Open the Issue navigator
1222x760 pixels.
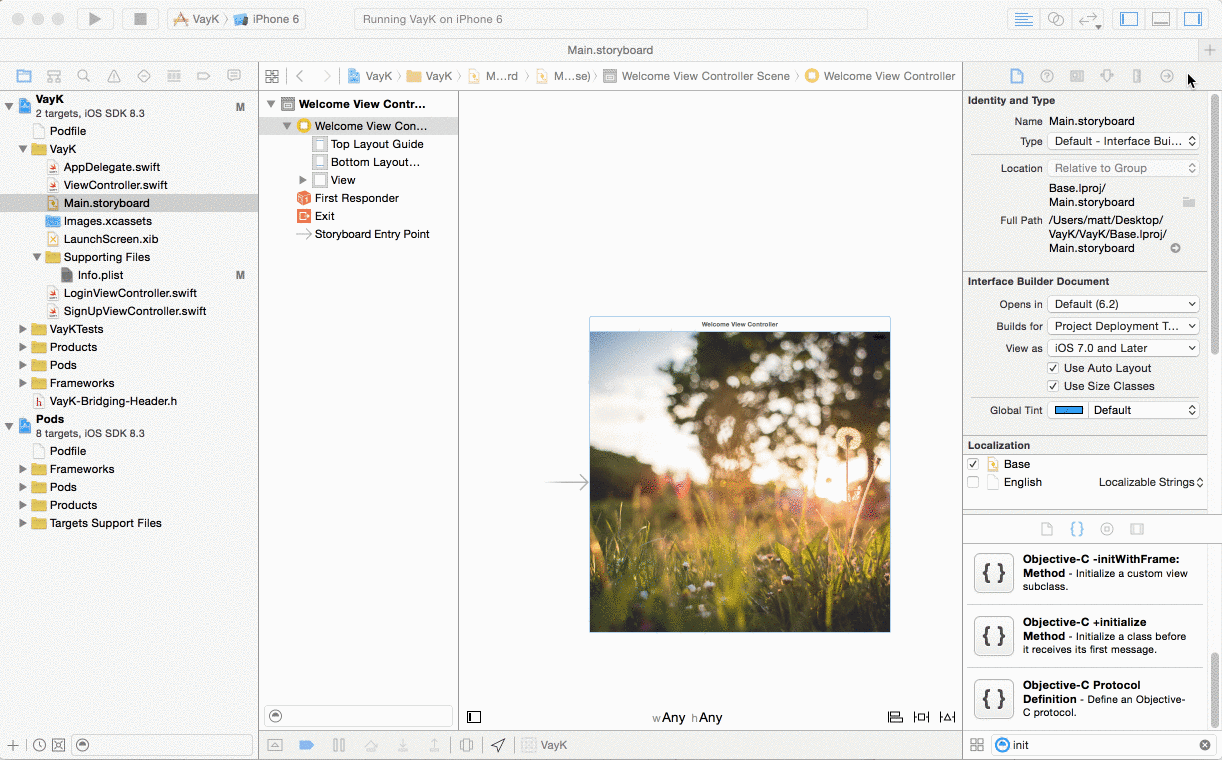[114, 76]
